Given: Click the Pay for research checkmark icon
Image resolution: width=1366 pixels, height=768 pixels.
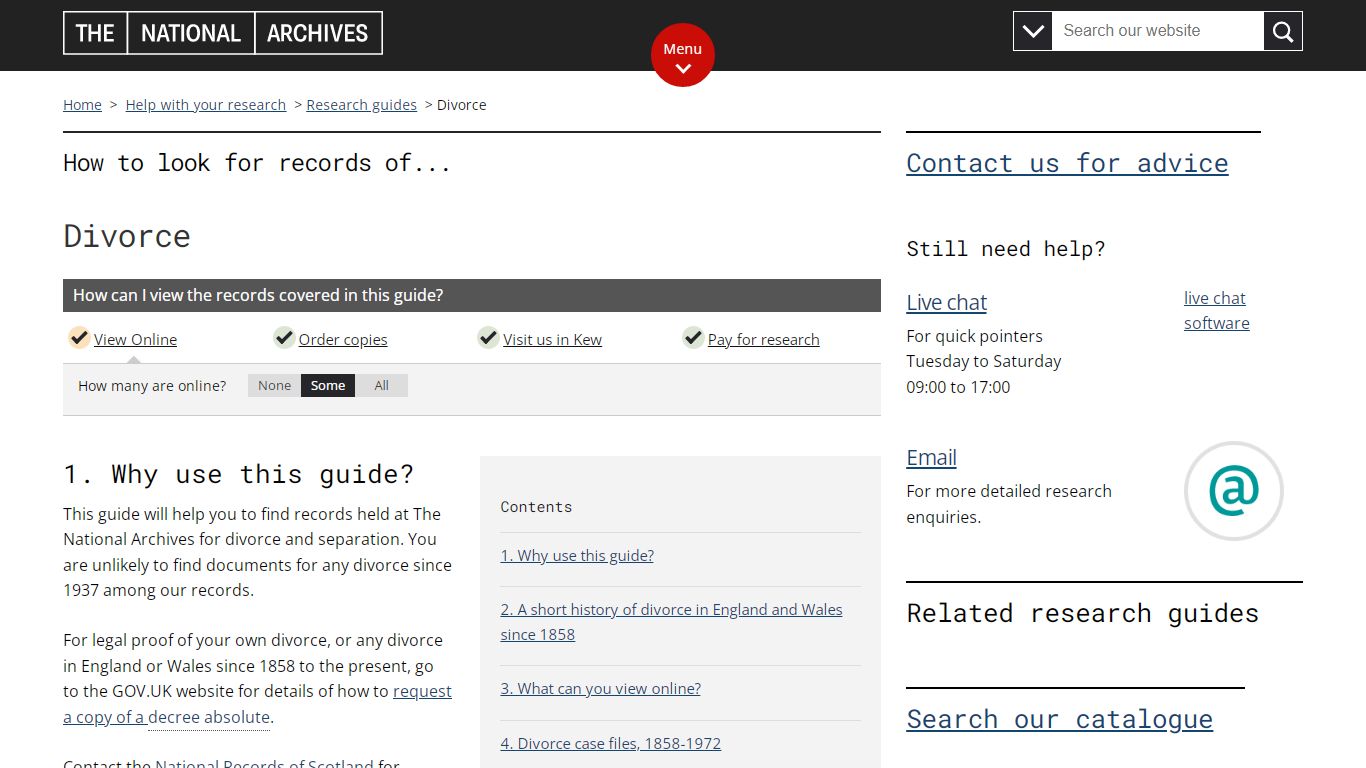Looking at the screenshot, I should point(693,337).
